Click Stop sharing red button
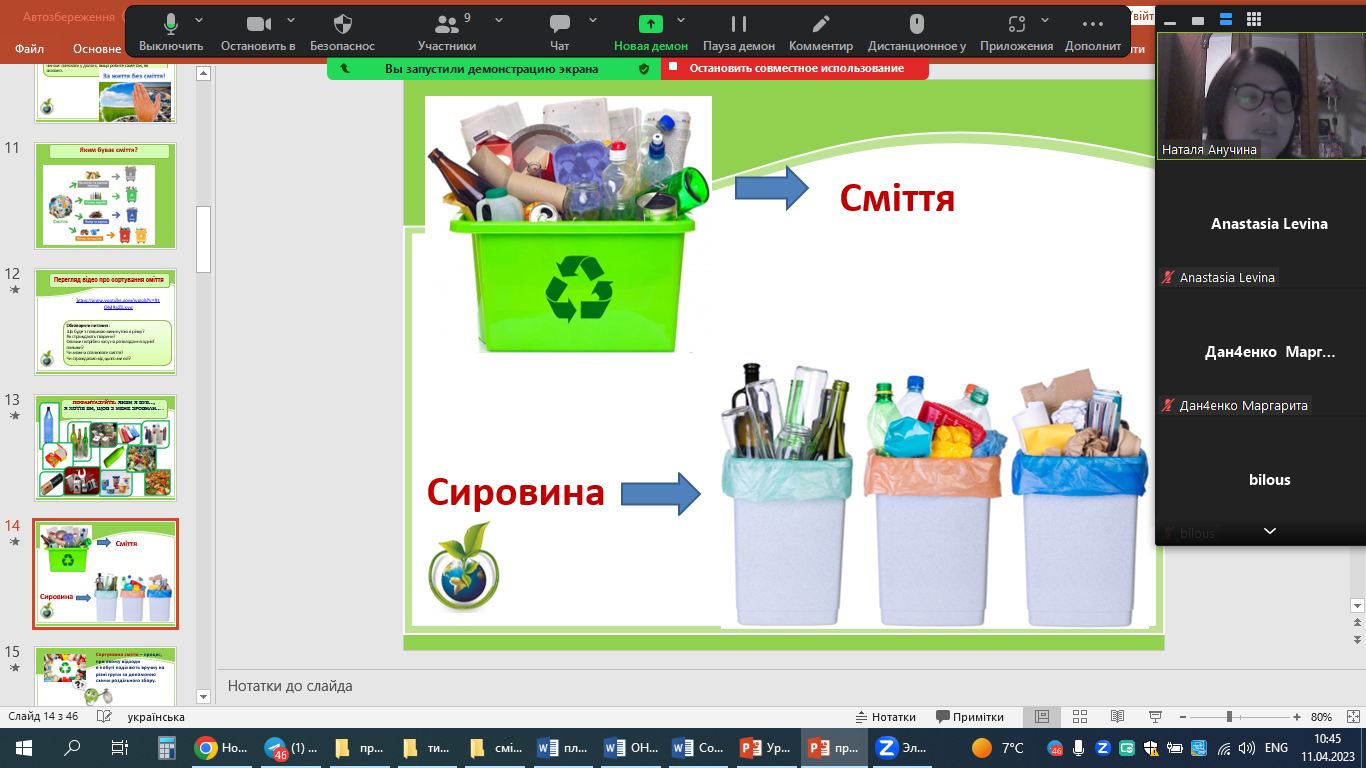 [796, 68]
